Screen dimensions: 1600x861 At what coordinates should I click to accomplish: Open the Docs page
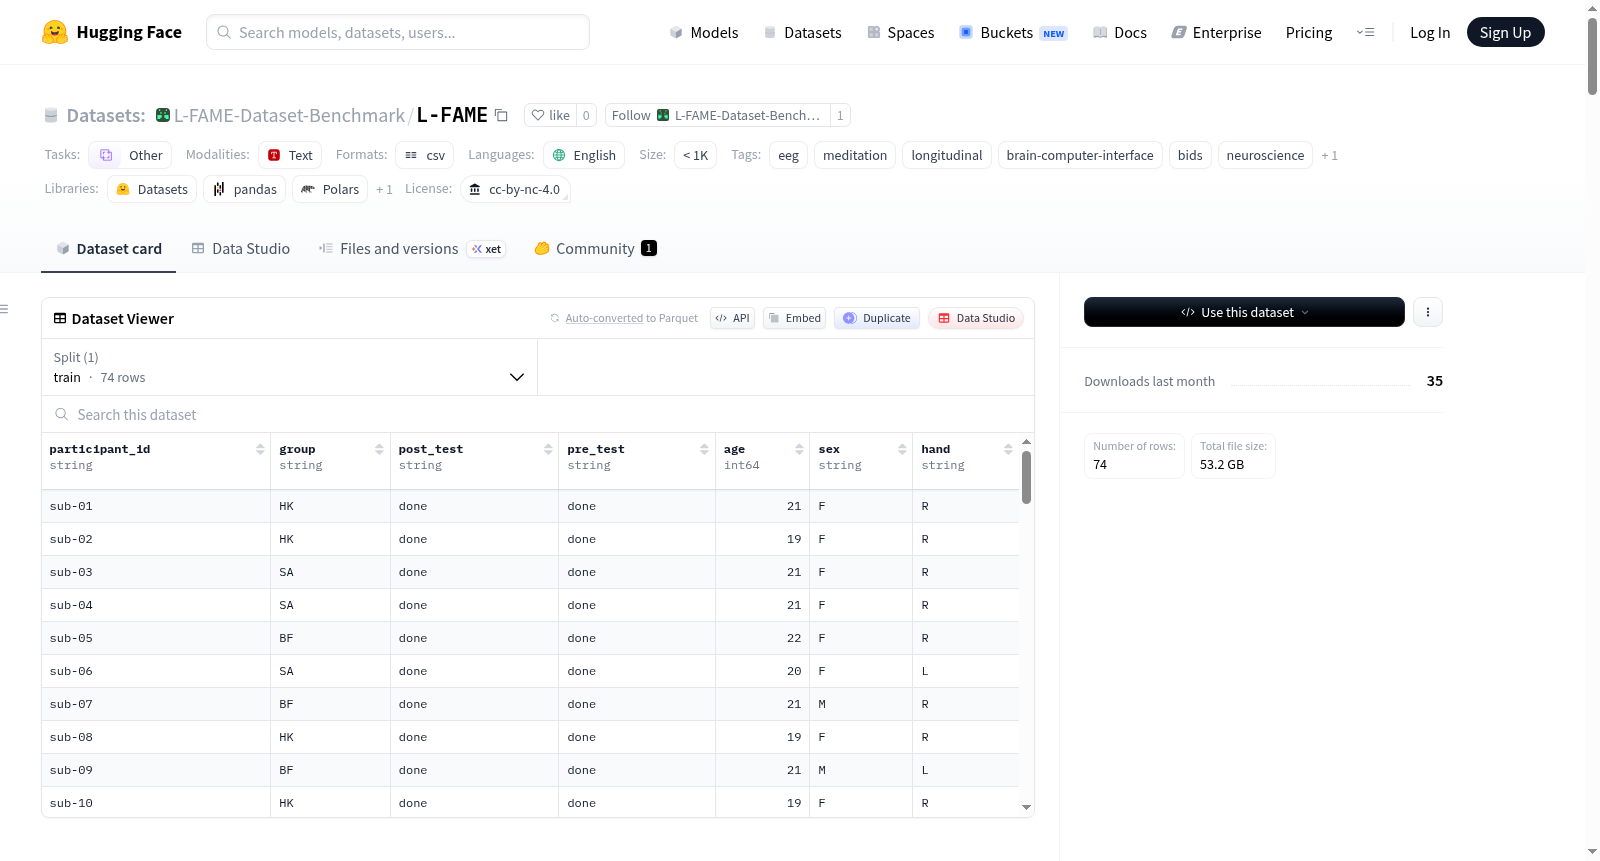(x=1120, y=33)
